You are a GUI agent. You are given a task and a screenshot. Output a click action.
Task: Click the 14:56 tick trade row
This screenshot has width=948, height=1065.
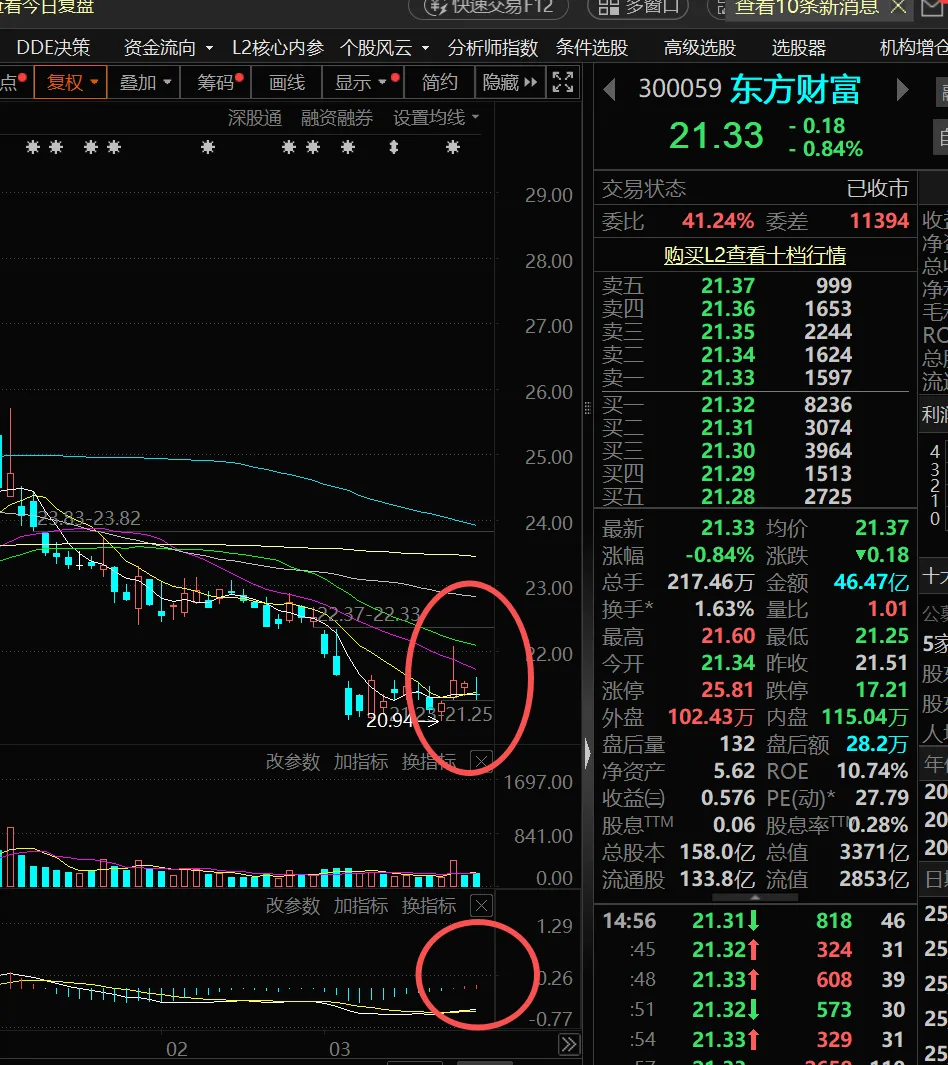point(754,921)
